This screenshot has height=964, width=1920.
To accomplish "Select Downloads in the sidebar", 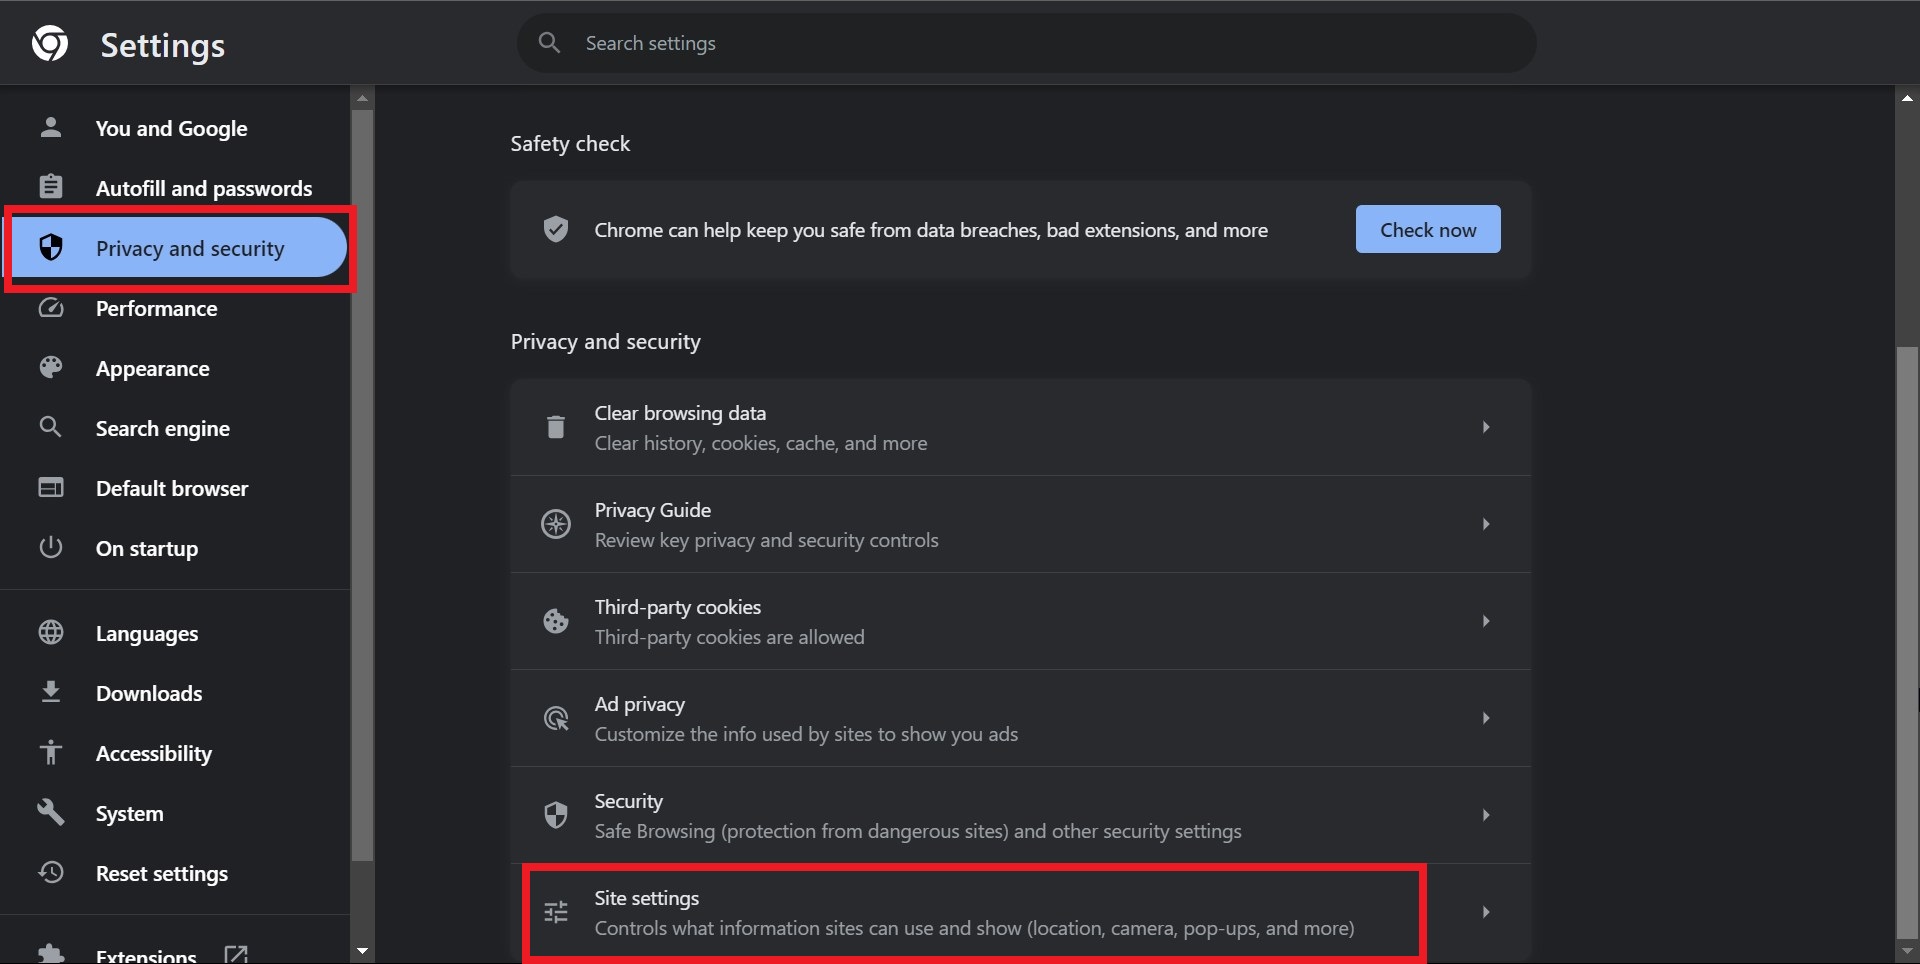I will coord(149,693).
